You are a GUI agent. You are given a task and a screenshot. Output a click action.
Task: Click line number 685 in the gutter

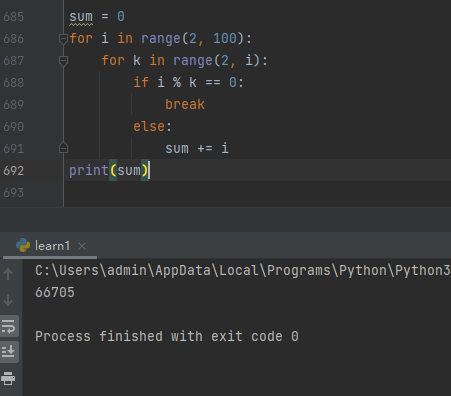[14, 17]
